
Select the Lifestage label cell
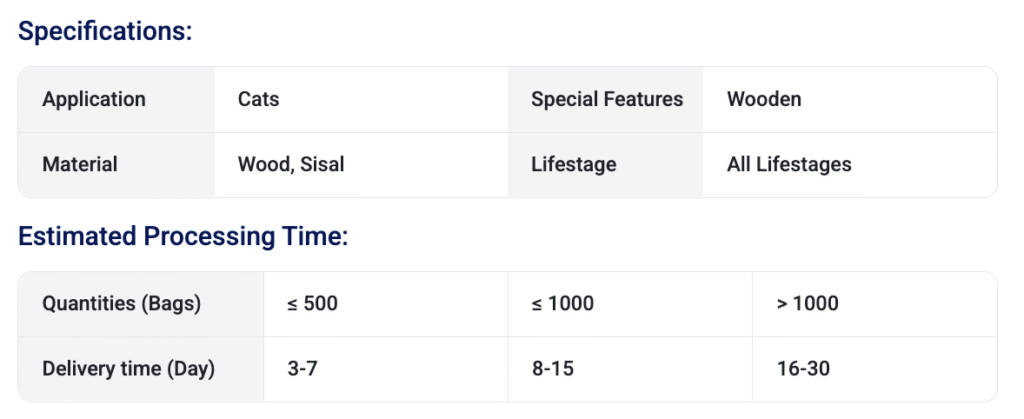574,164
